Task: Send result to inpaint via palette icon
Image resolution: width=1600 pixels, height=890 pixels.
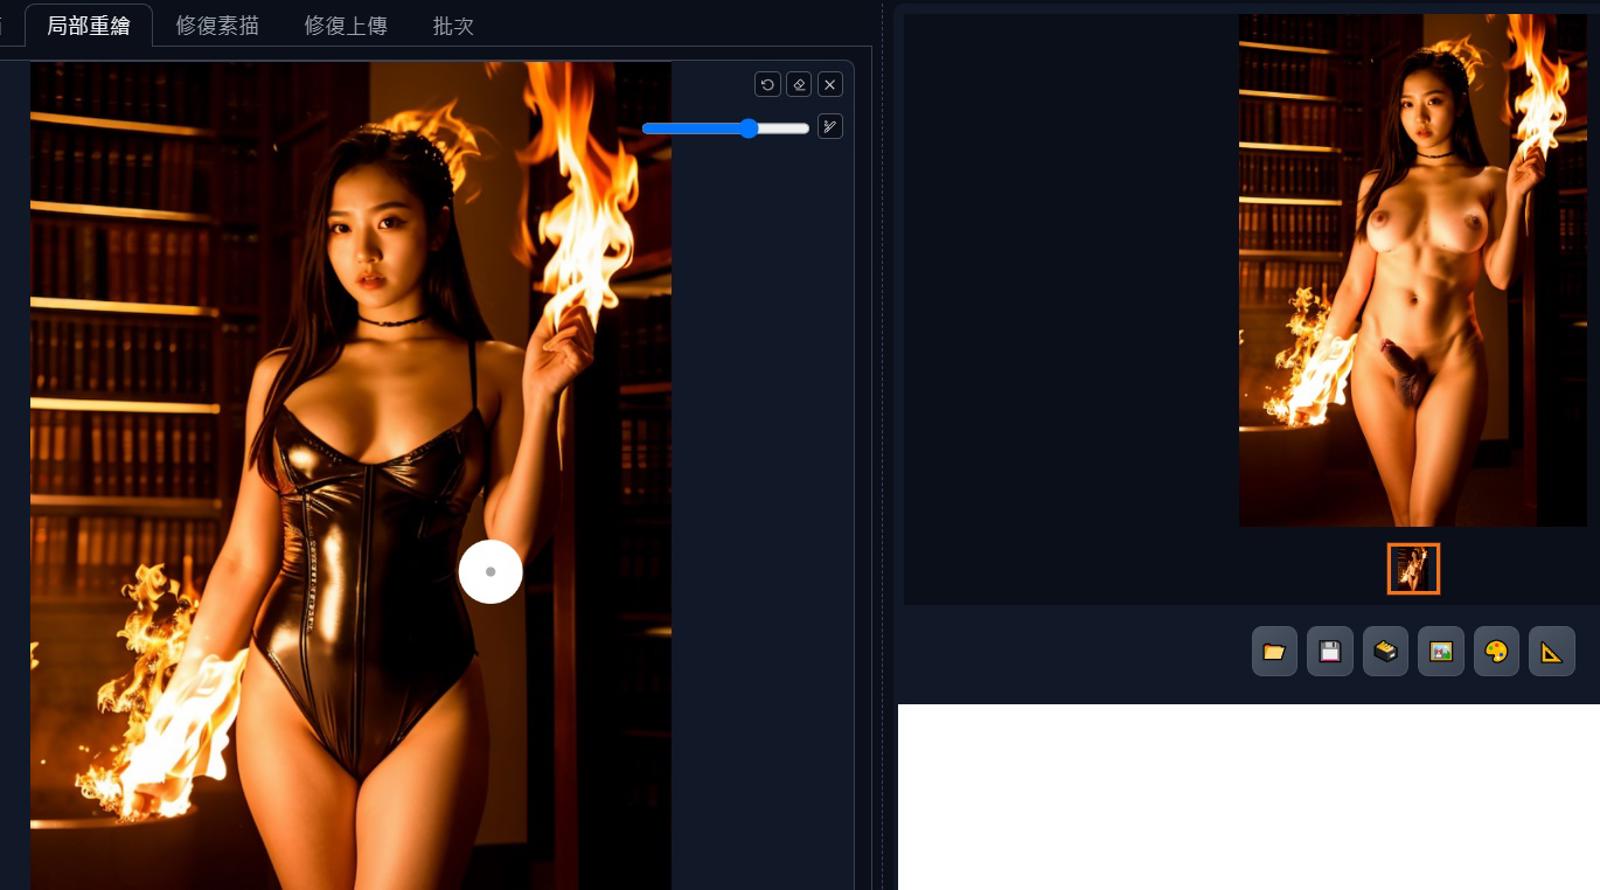Action: point(1496,652)
